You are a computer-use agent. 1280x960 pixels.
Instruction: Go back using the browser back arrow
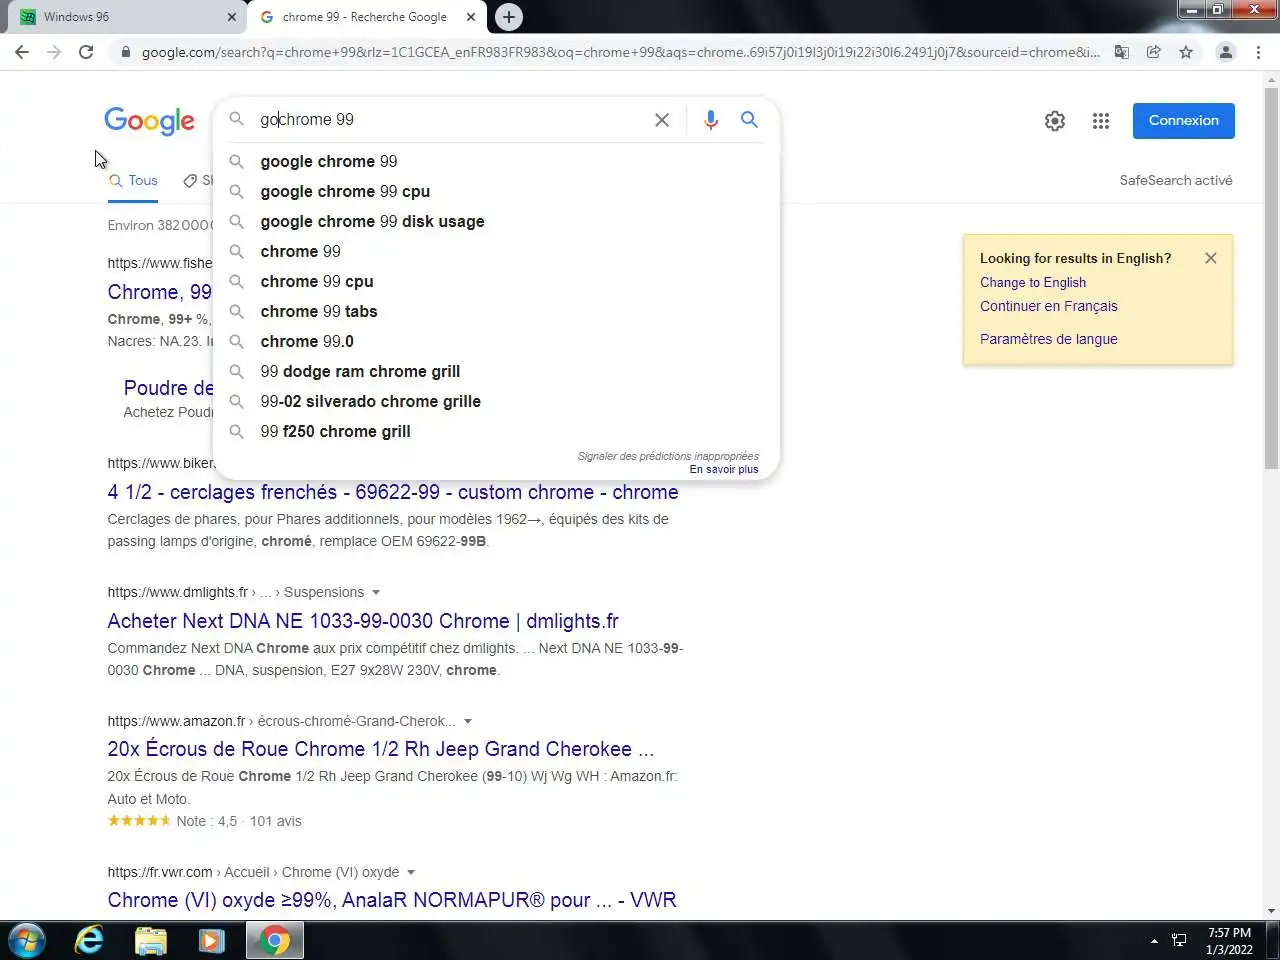[x=22, y=52]
